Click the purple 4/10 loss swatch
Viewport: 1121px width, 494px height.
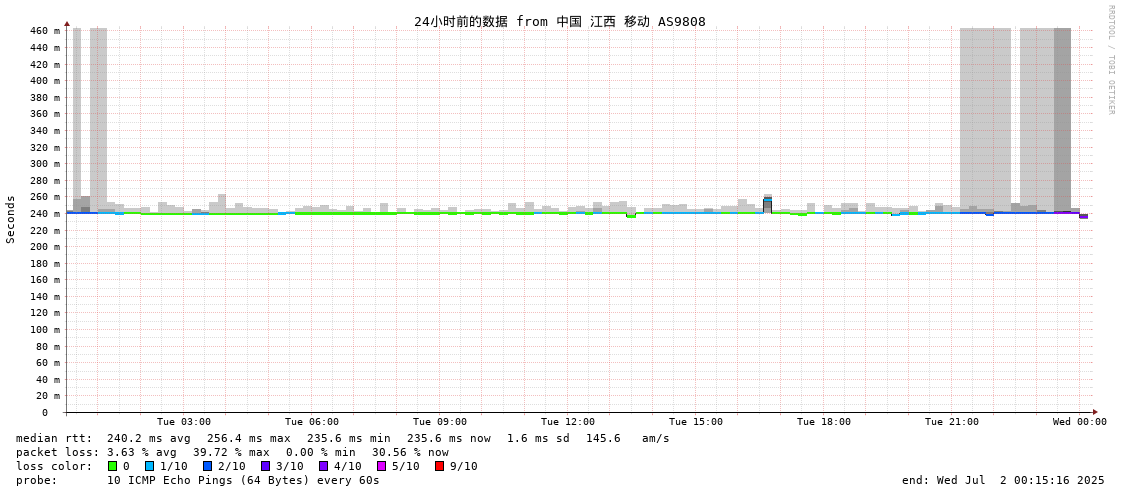(x=324, y=466)
